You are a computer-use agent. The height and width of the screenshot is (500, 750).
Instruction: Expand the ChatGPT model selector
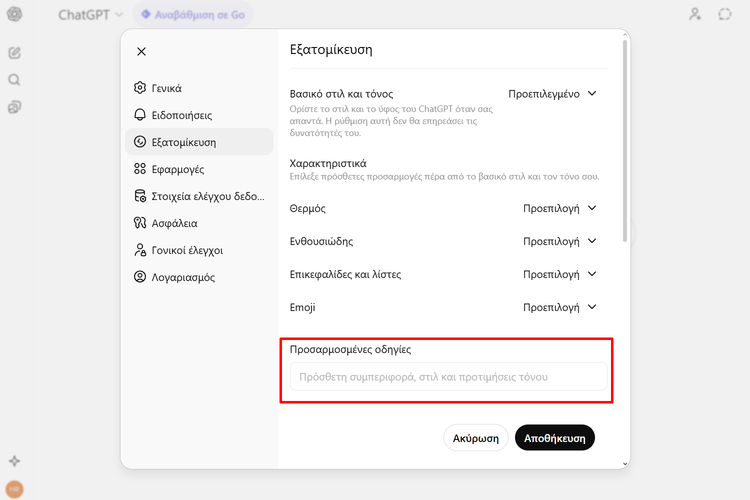(x=90, y=15)
